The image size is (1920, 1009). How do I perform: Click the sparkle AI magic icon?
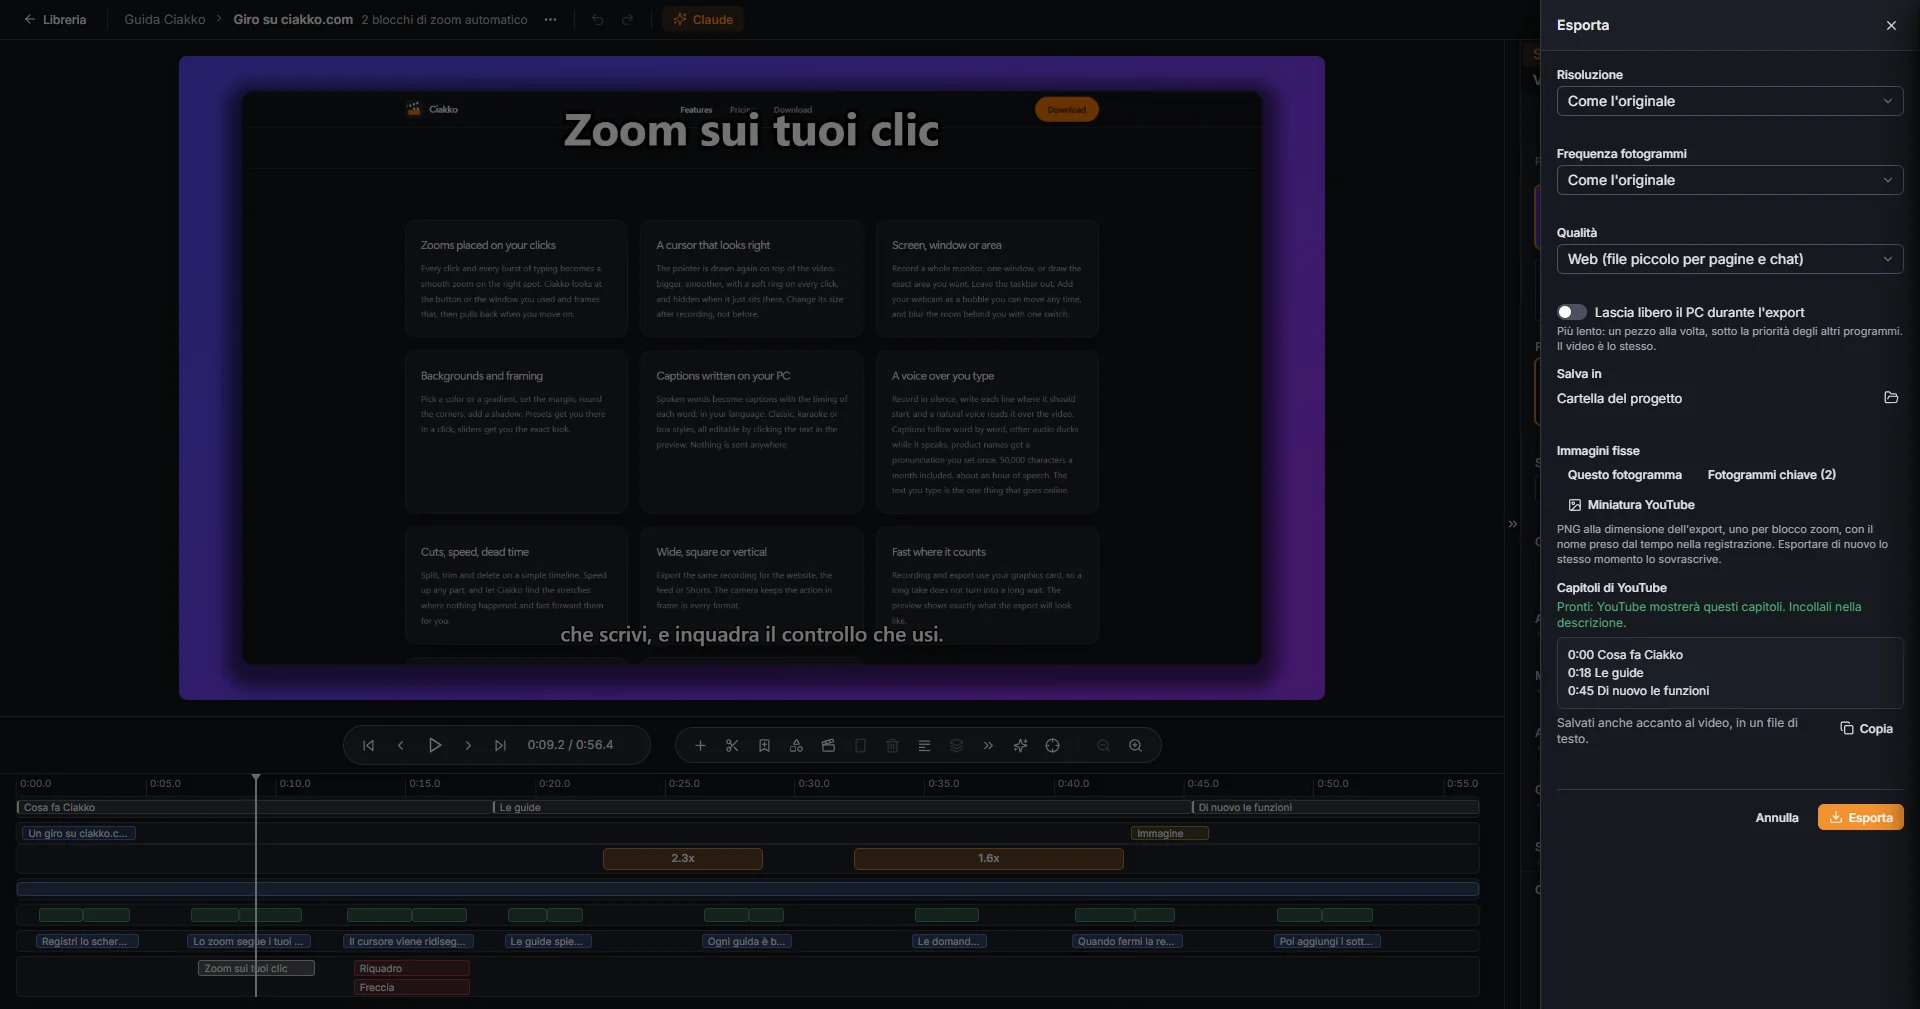1020,745
